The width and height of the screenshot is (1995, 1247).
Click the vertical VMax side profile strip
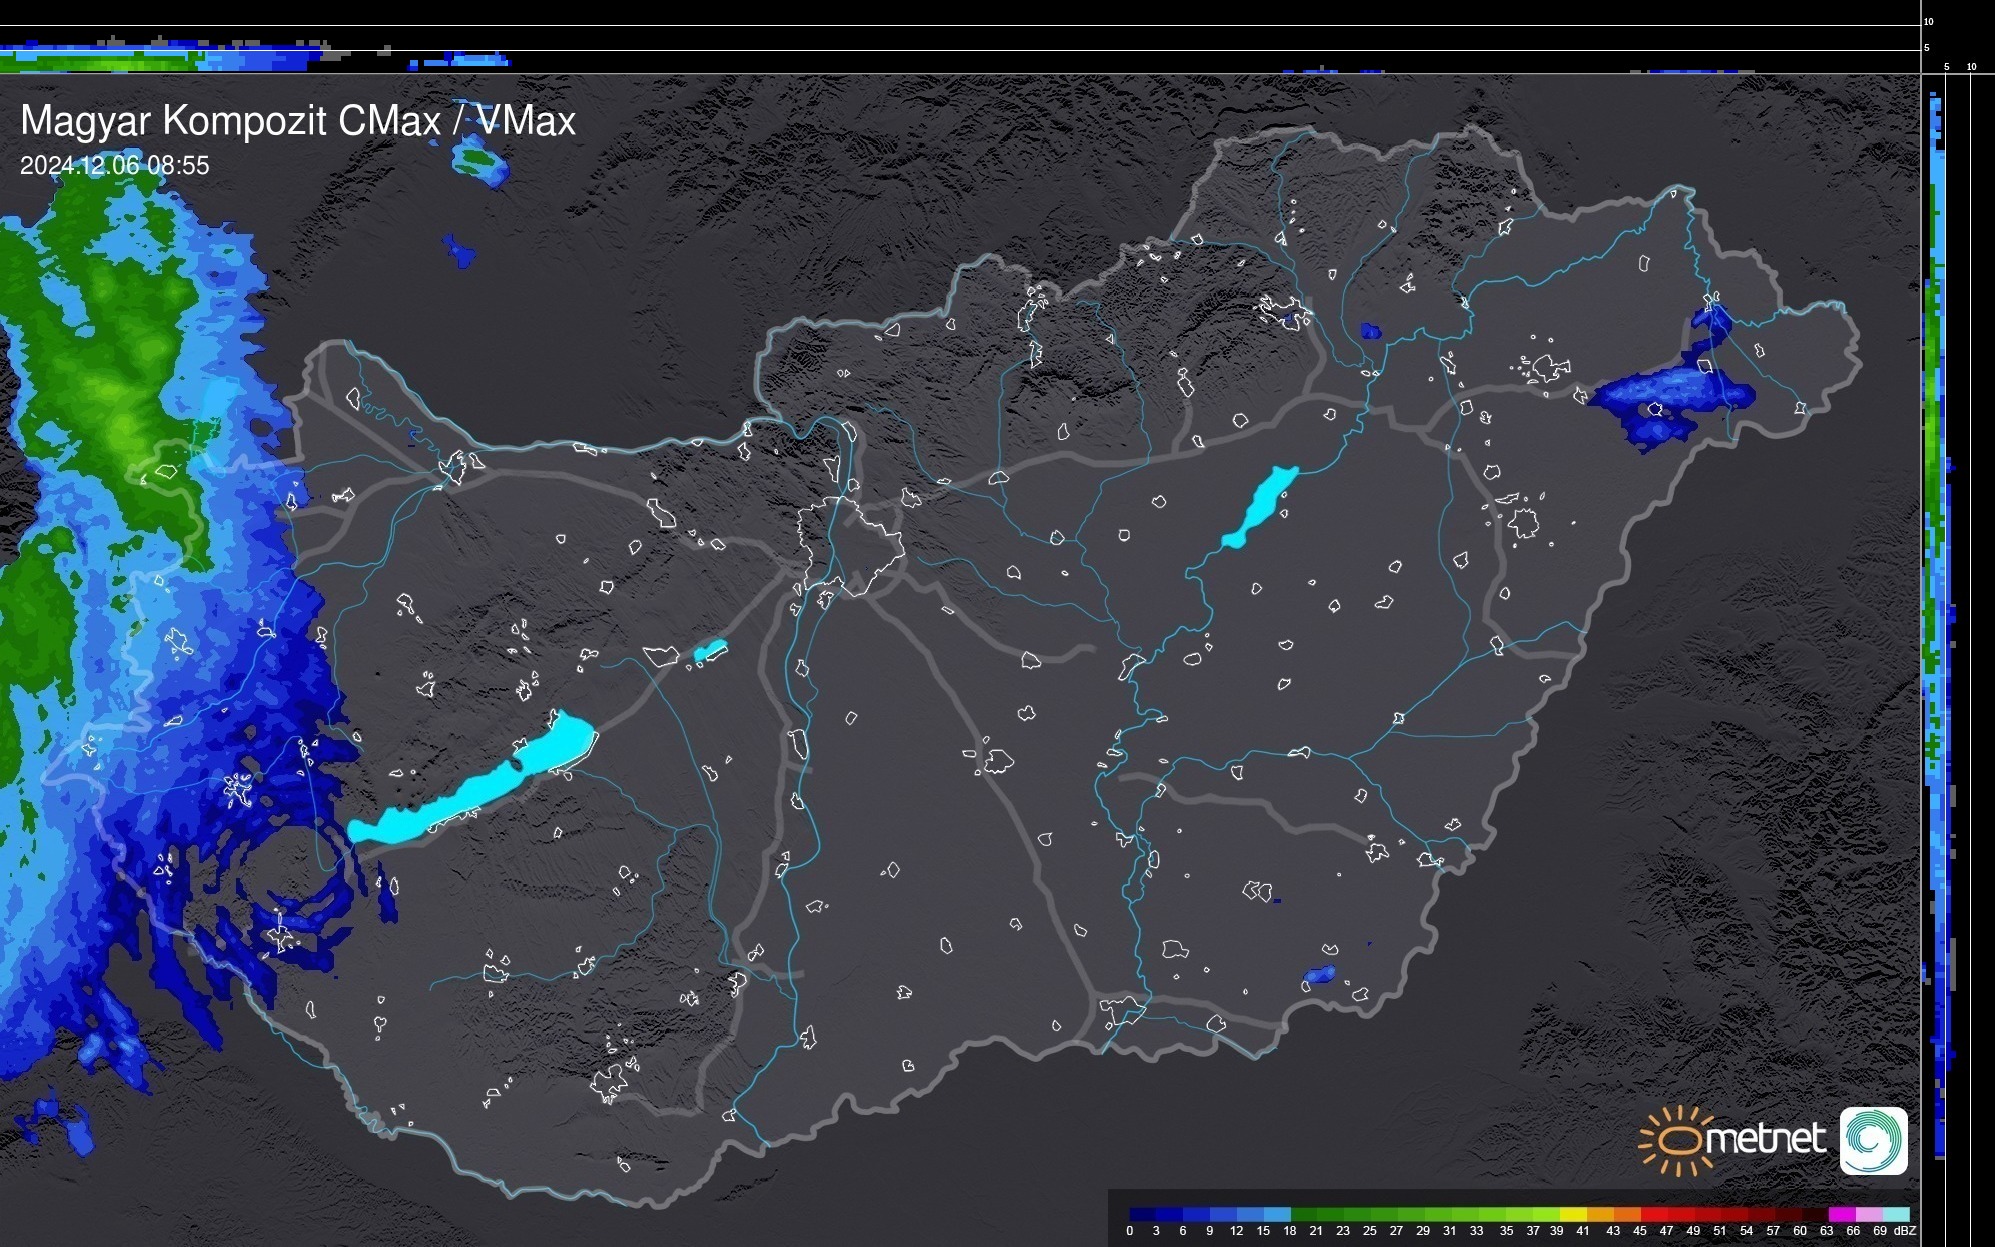[1936, 600]
